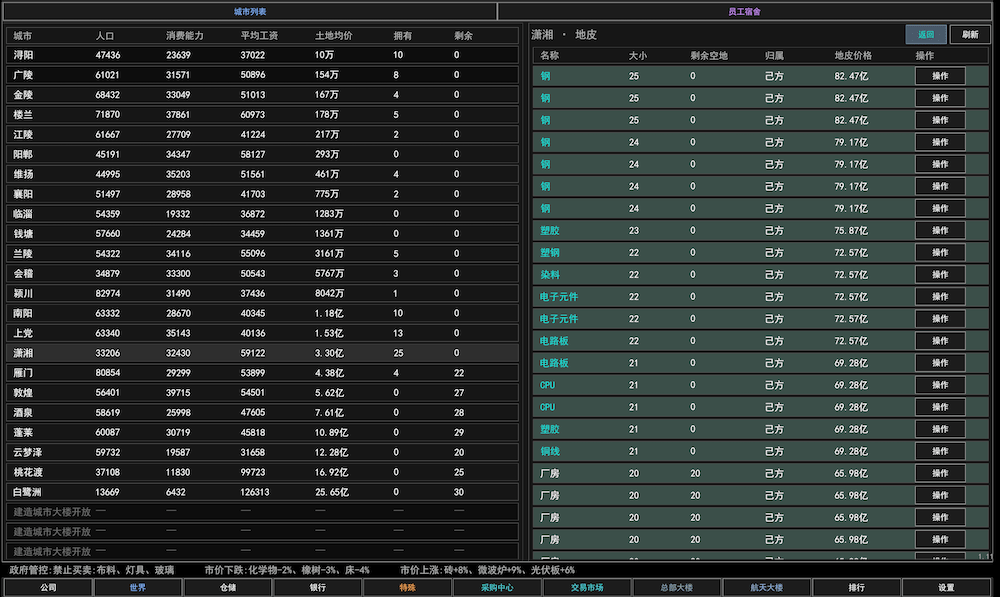
Task: Click 操作 button for the 染料 plot
Action: 940,274
